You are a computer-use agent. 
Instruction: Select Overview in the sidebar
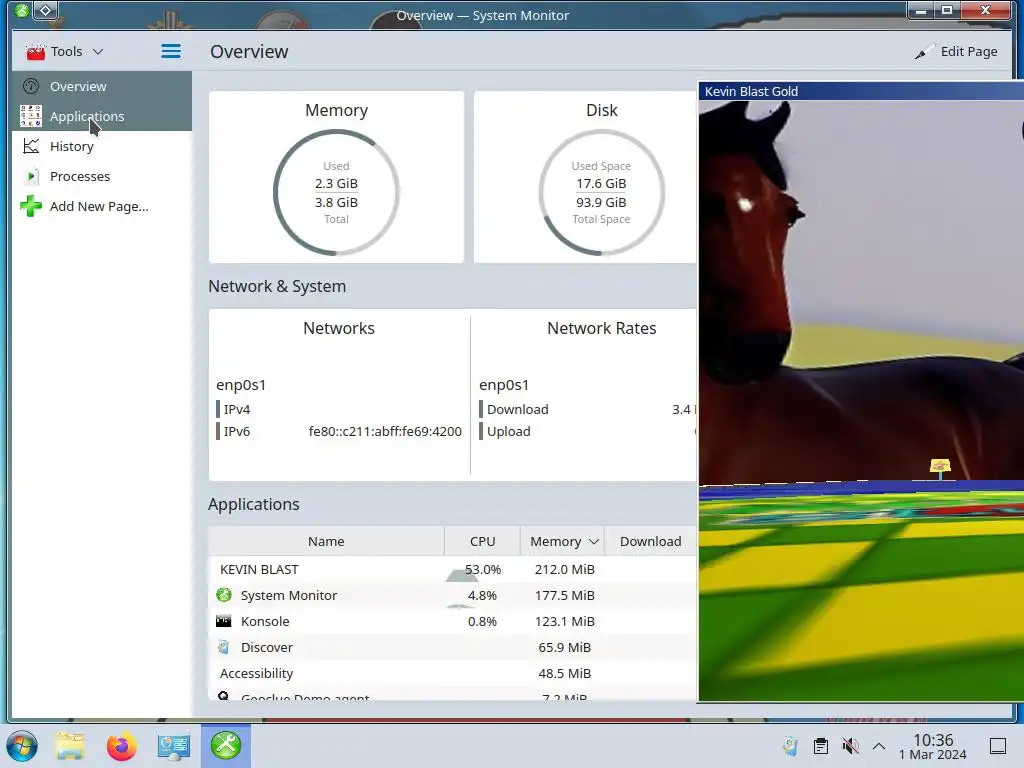click(x=102, y=86)
